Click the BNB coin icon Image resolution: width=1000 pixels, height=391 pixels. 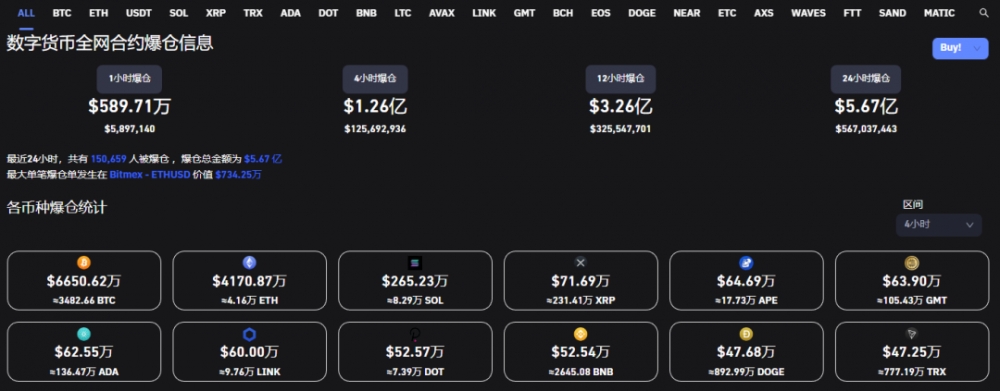580,334
